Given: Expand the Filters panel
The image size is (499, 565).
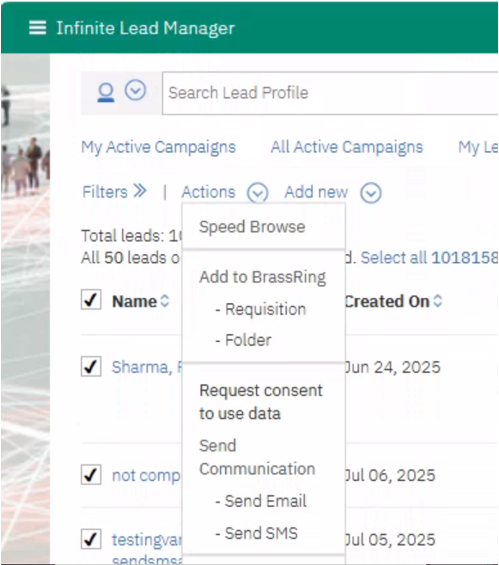Looking at the screenshot, I should (114, 191).
